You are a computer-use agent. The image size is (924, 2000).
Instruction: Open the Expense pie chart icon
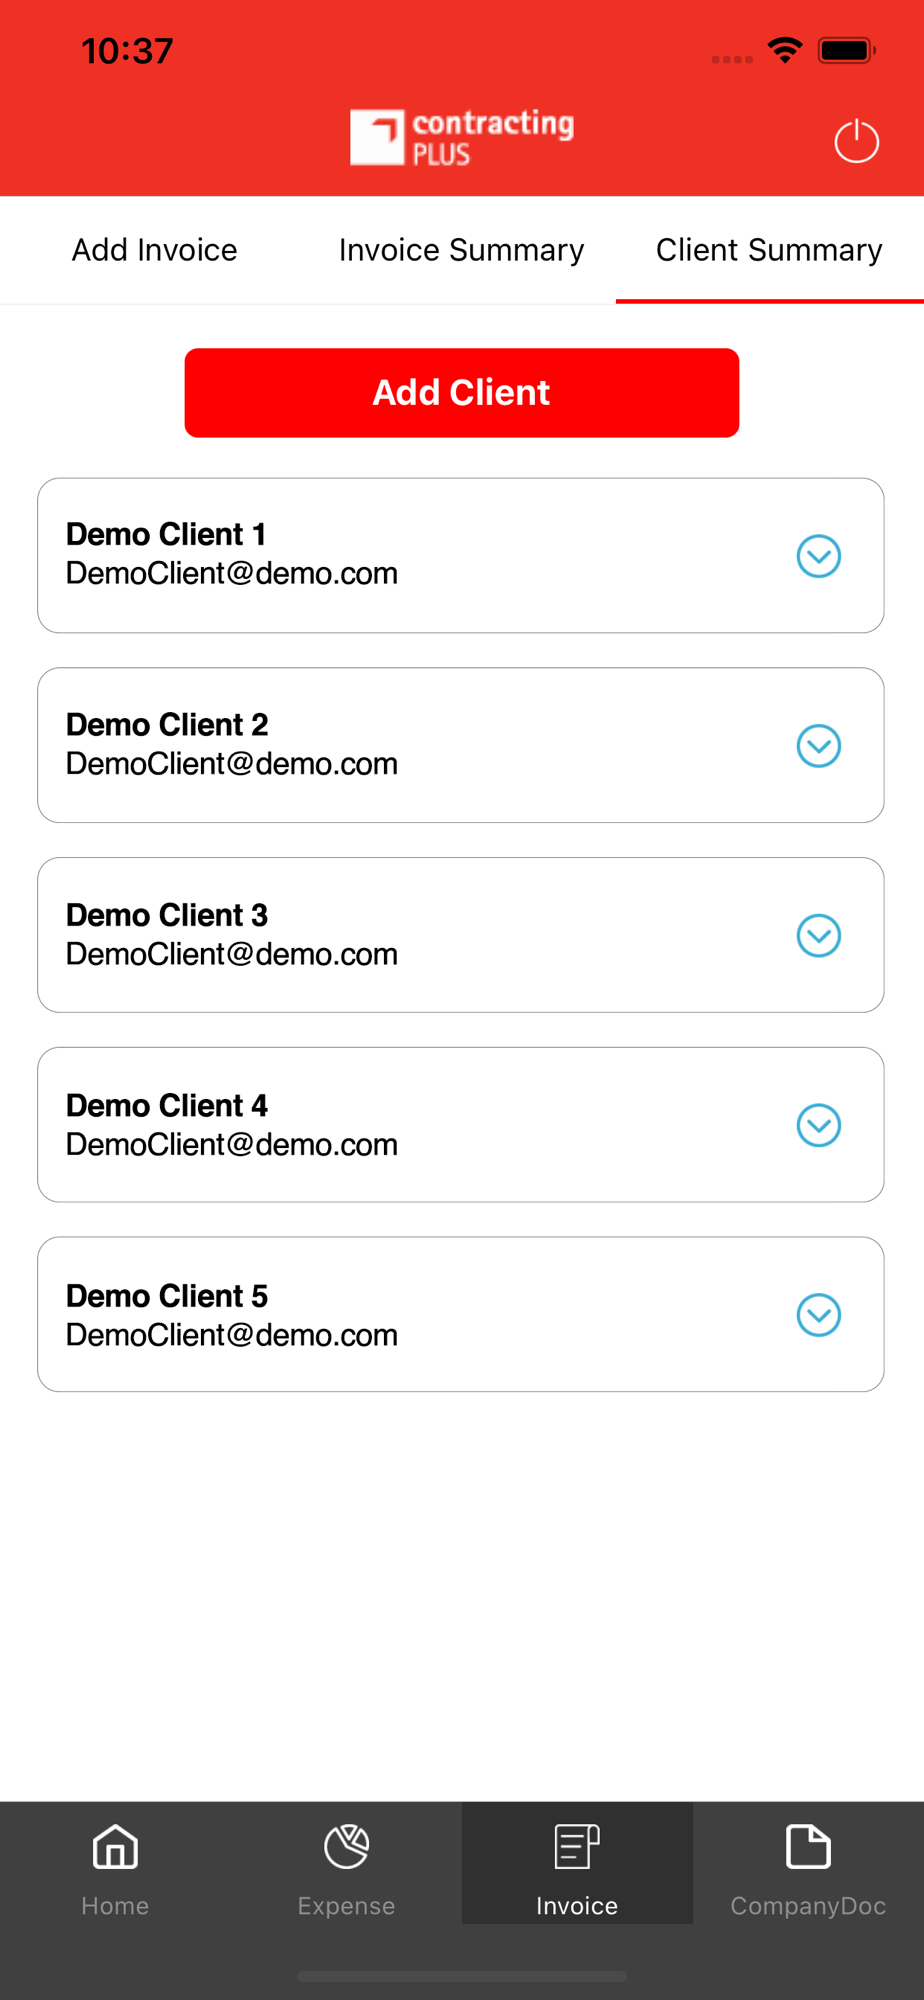pos(346,1847)
